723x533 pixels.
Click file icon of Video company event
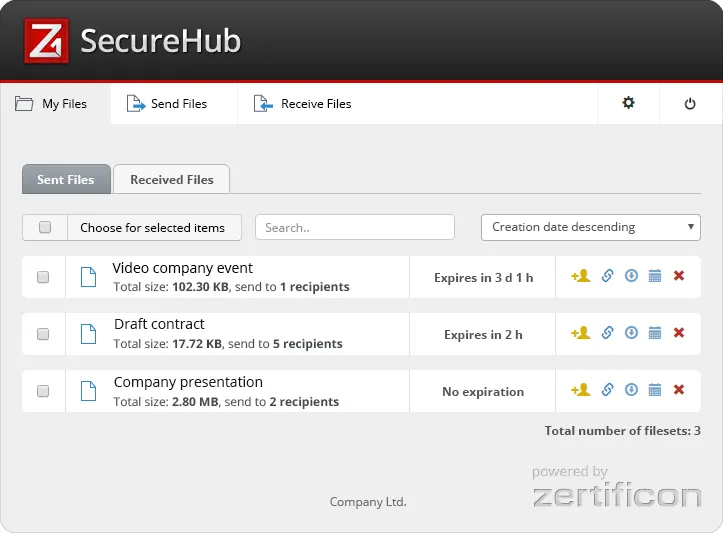pyautogui.click(x=89, y=277)
